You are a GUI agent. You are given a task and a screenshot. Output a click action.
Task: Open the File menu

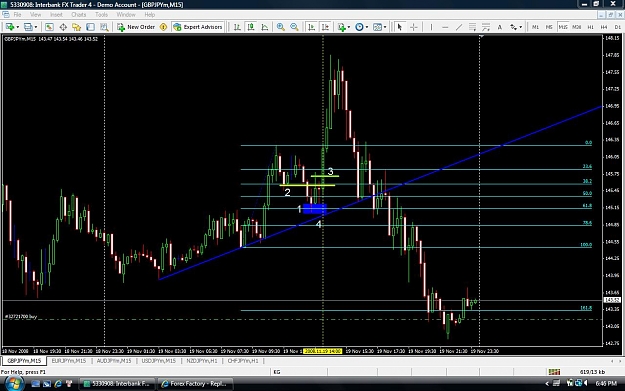[x=17, y=14]
